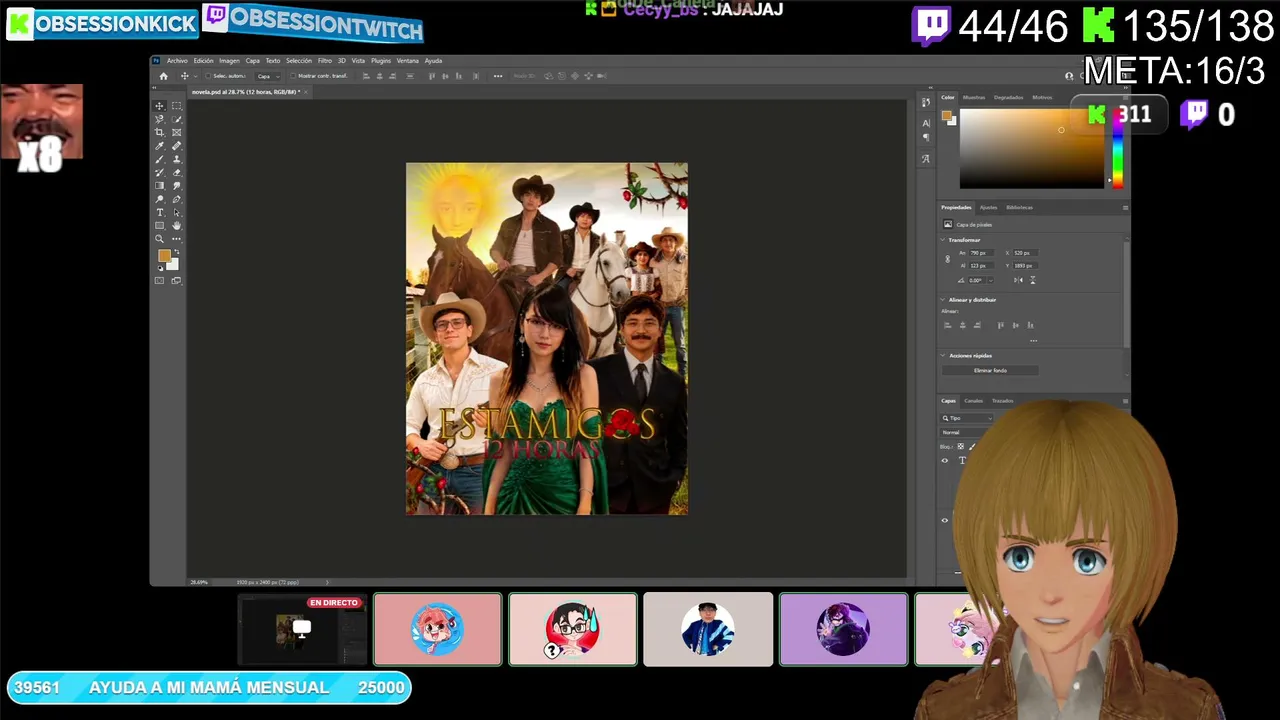
Task: Select the Move tool in the toolbox
Action: tap(159, 106)
